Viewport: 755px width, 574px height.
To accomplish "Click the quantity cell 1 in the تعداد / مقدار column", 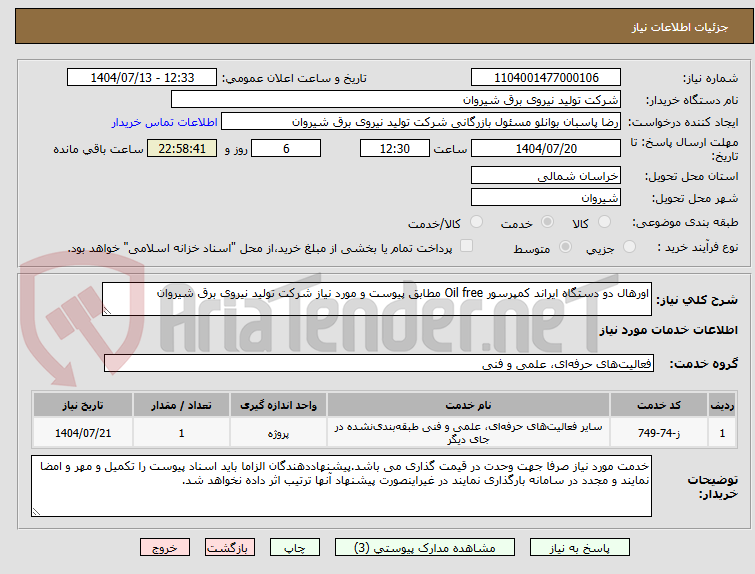I will (x=182, y=433).
